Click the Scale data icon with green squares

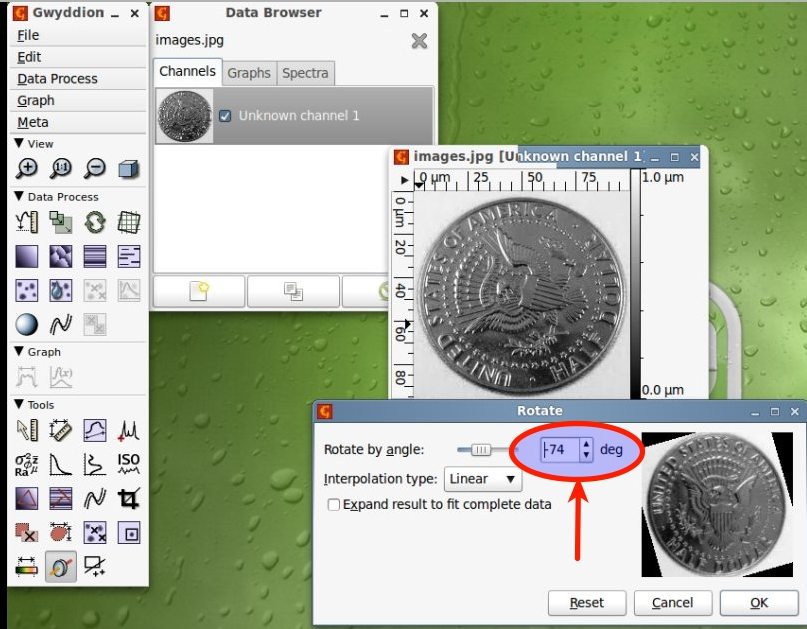point(61,222)
